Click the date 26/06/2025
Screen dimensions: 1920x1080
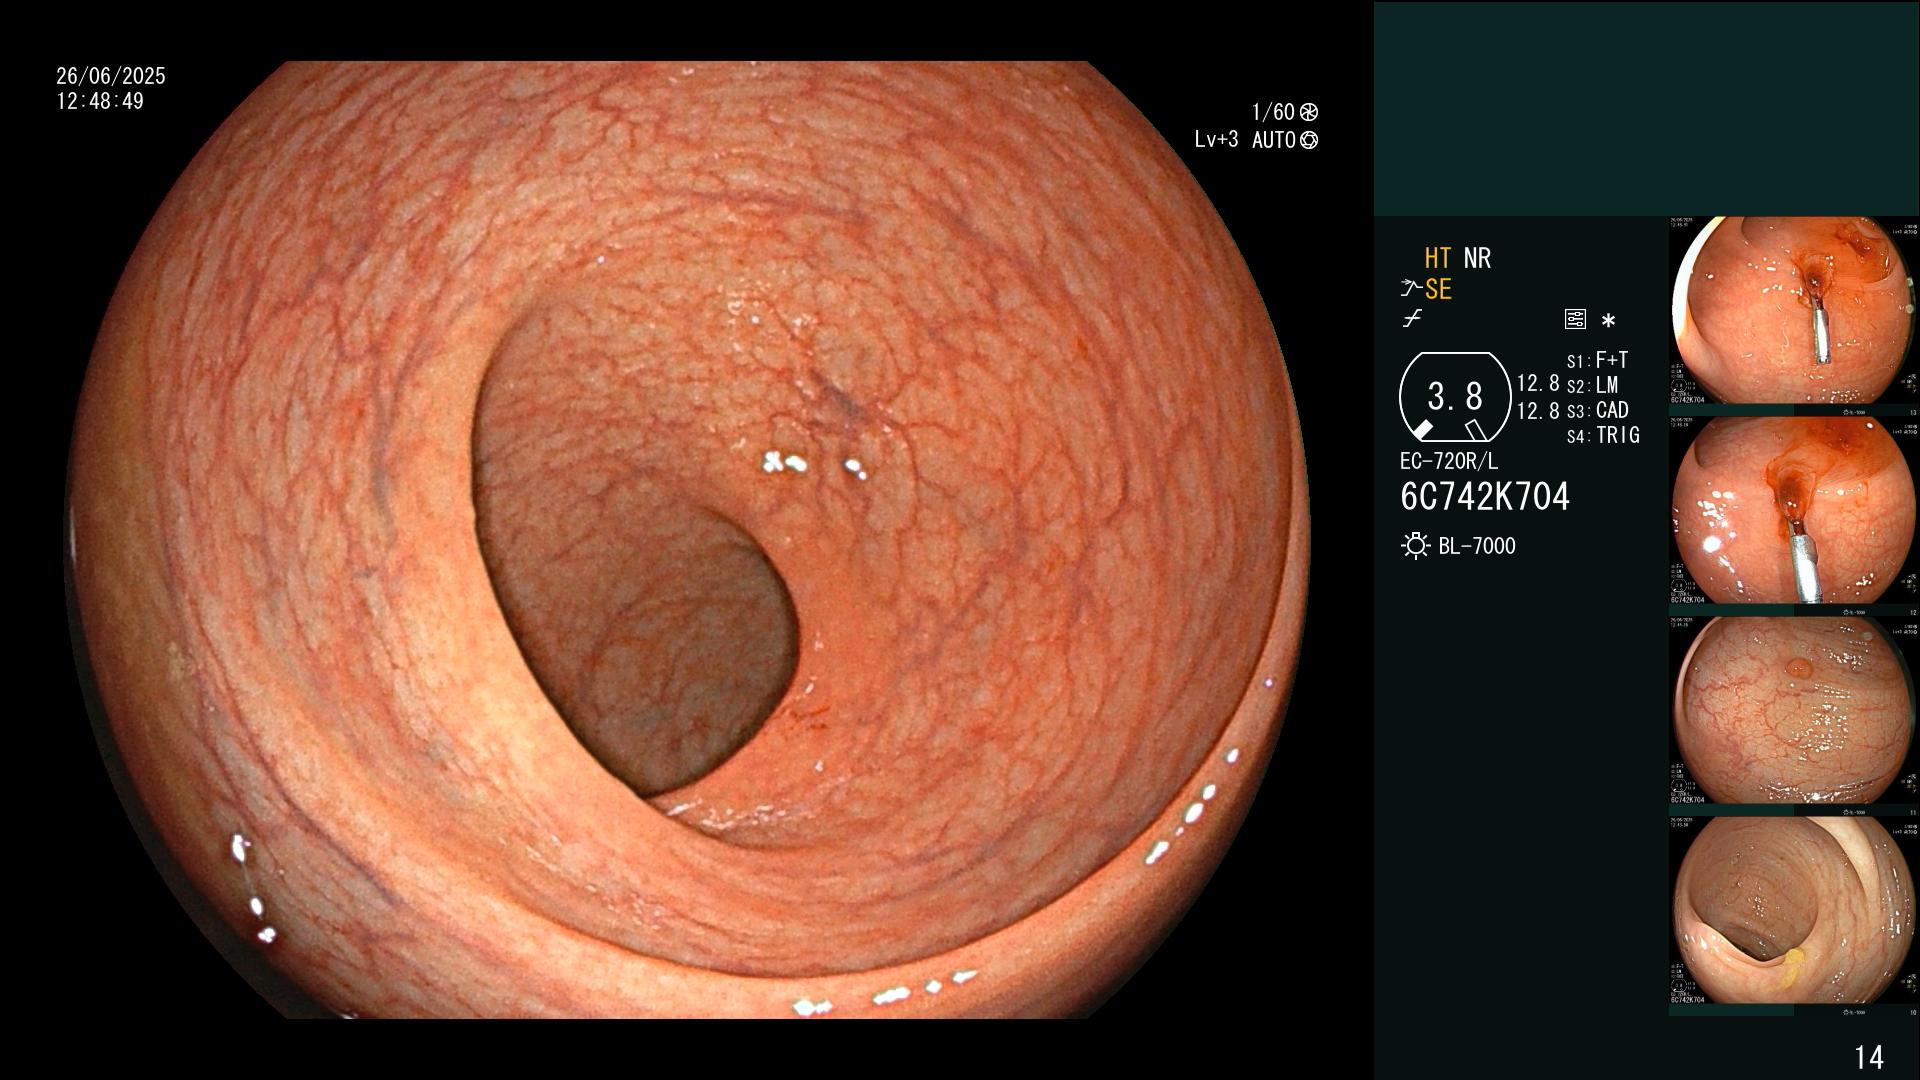coord(111,76)
